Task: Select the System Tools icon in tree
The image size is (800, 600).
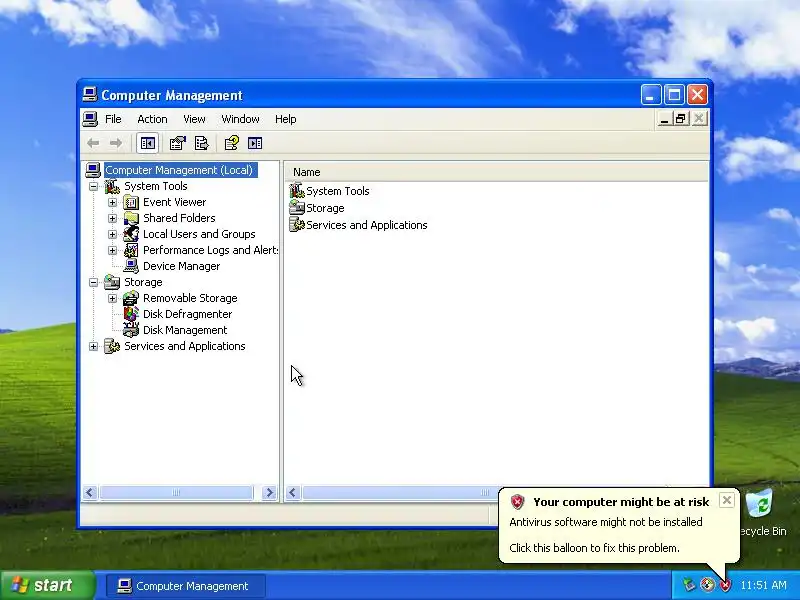Action: [112, 186]
